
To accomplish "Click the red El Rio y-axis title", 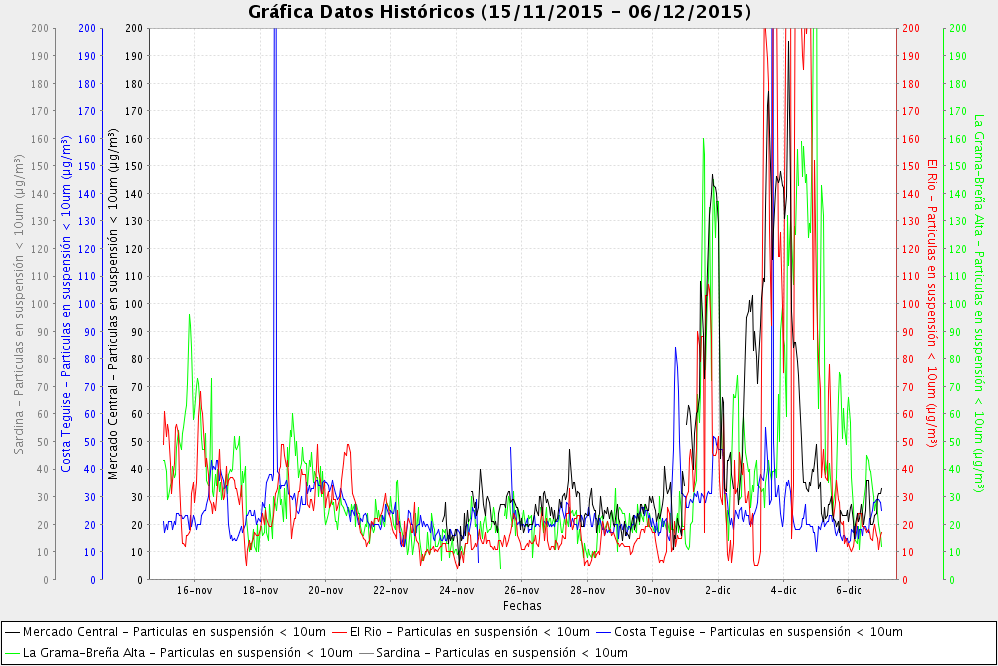I will click(932, 303).
